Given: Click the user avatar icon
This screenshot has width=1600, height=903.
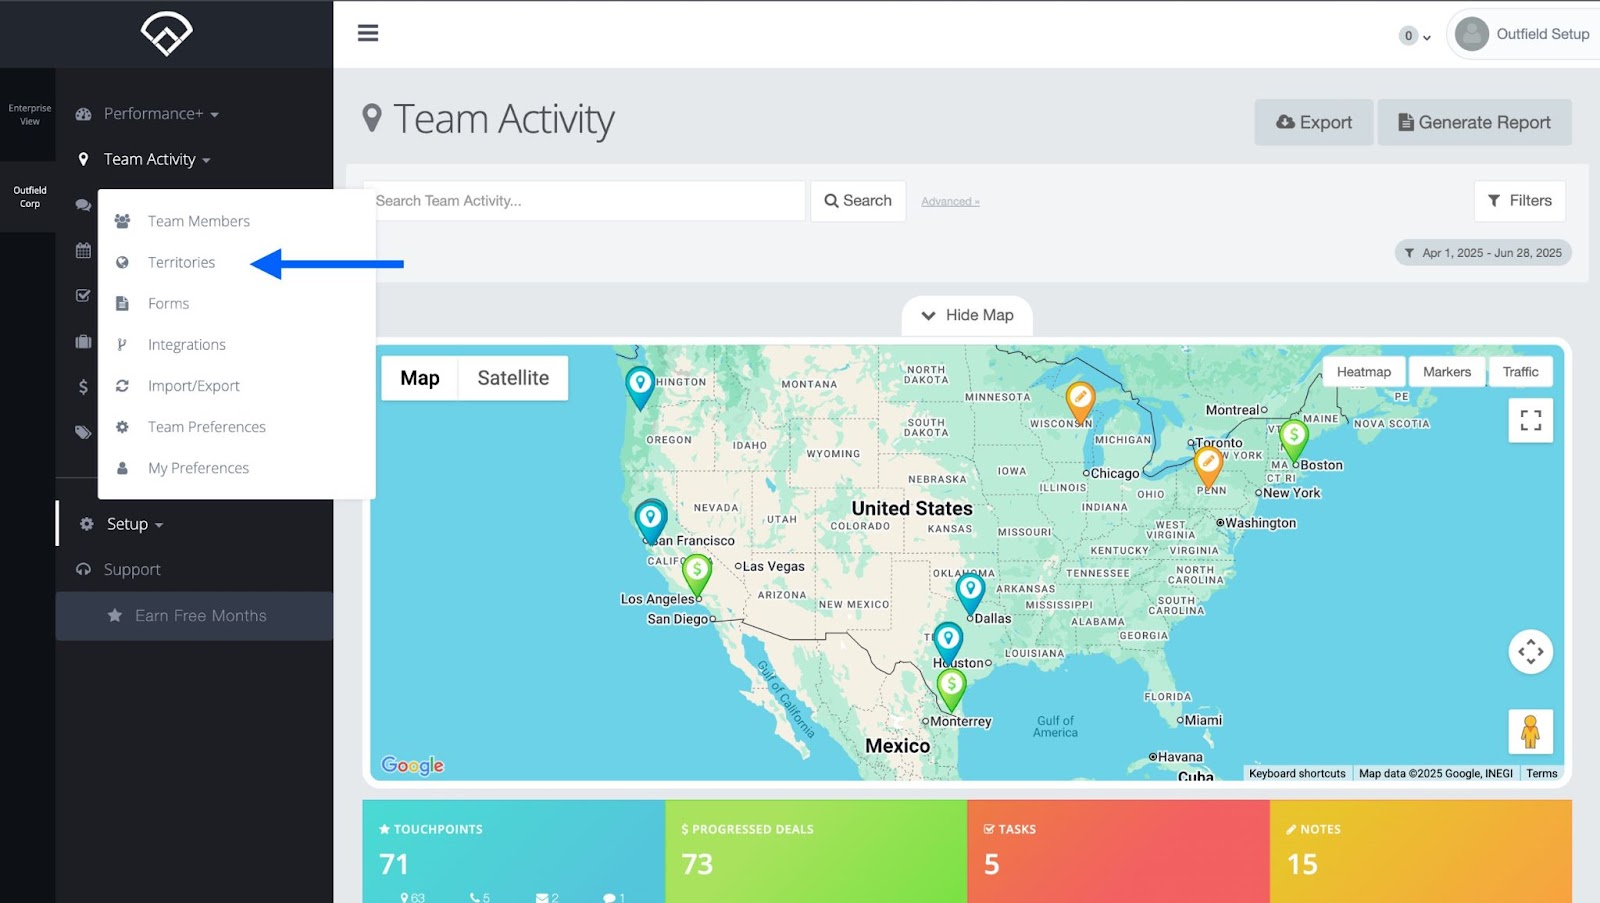Looking at the screenshot, I should coord(1471,34).
